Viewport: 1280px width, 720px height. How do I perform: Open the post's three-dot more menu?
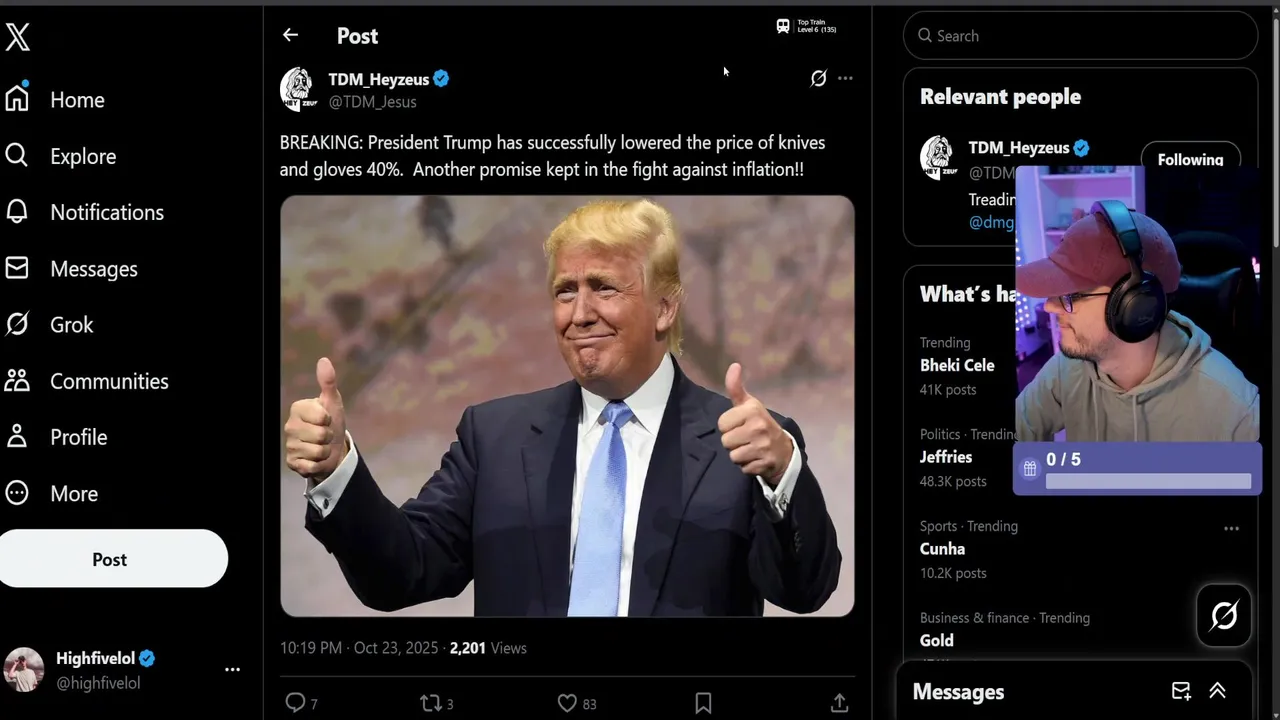[846, 78]
